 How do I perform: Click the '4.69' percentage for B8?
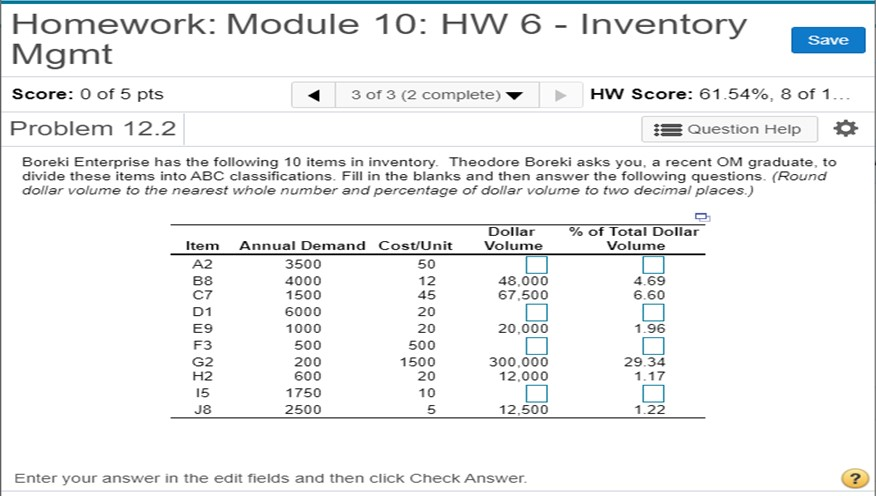649,281
